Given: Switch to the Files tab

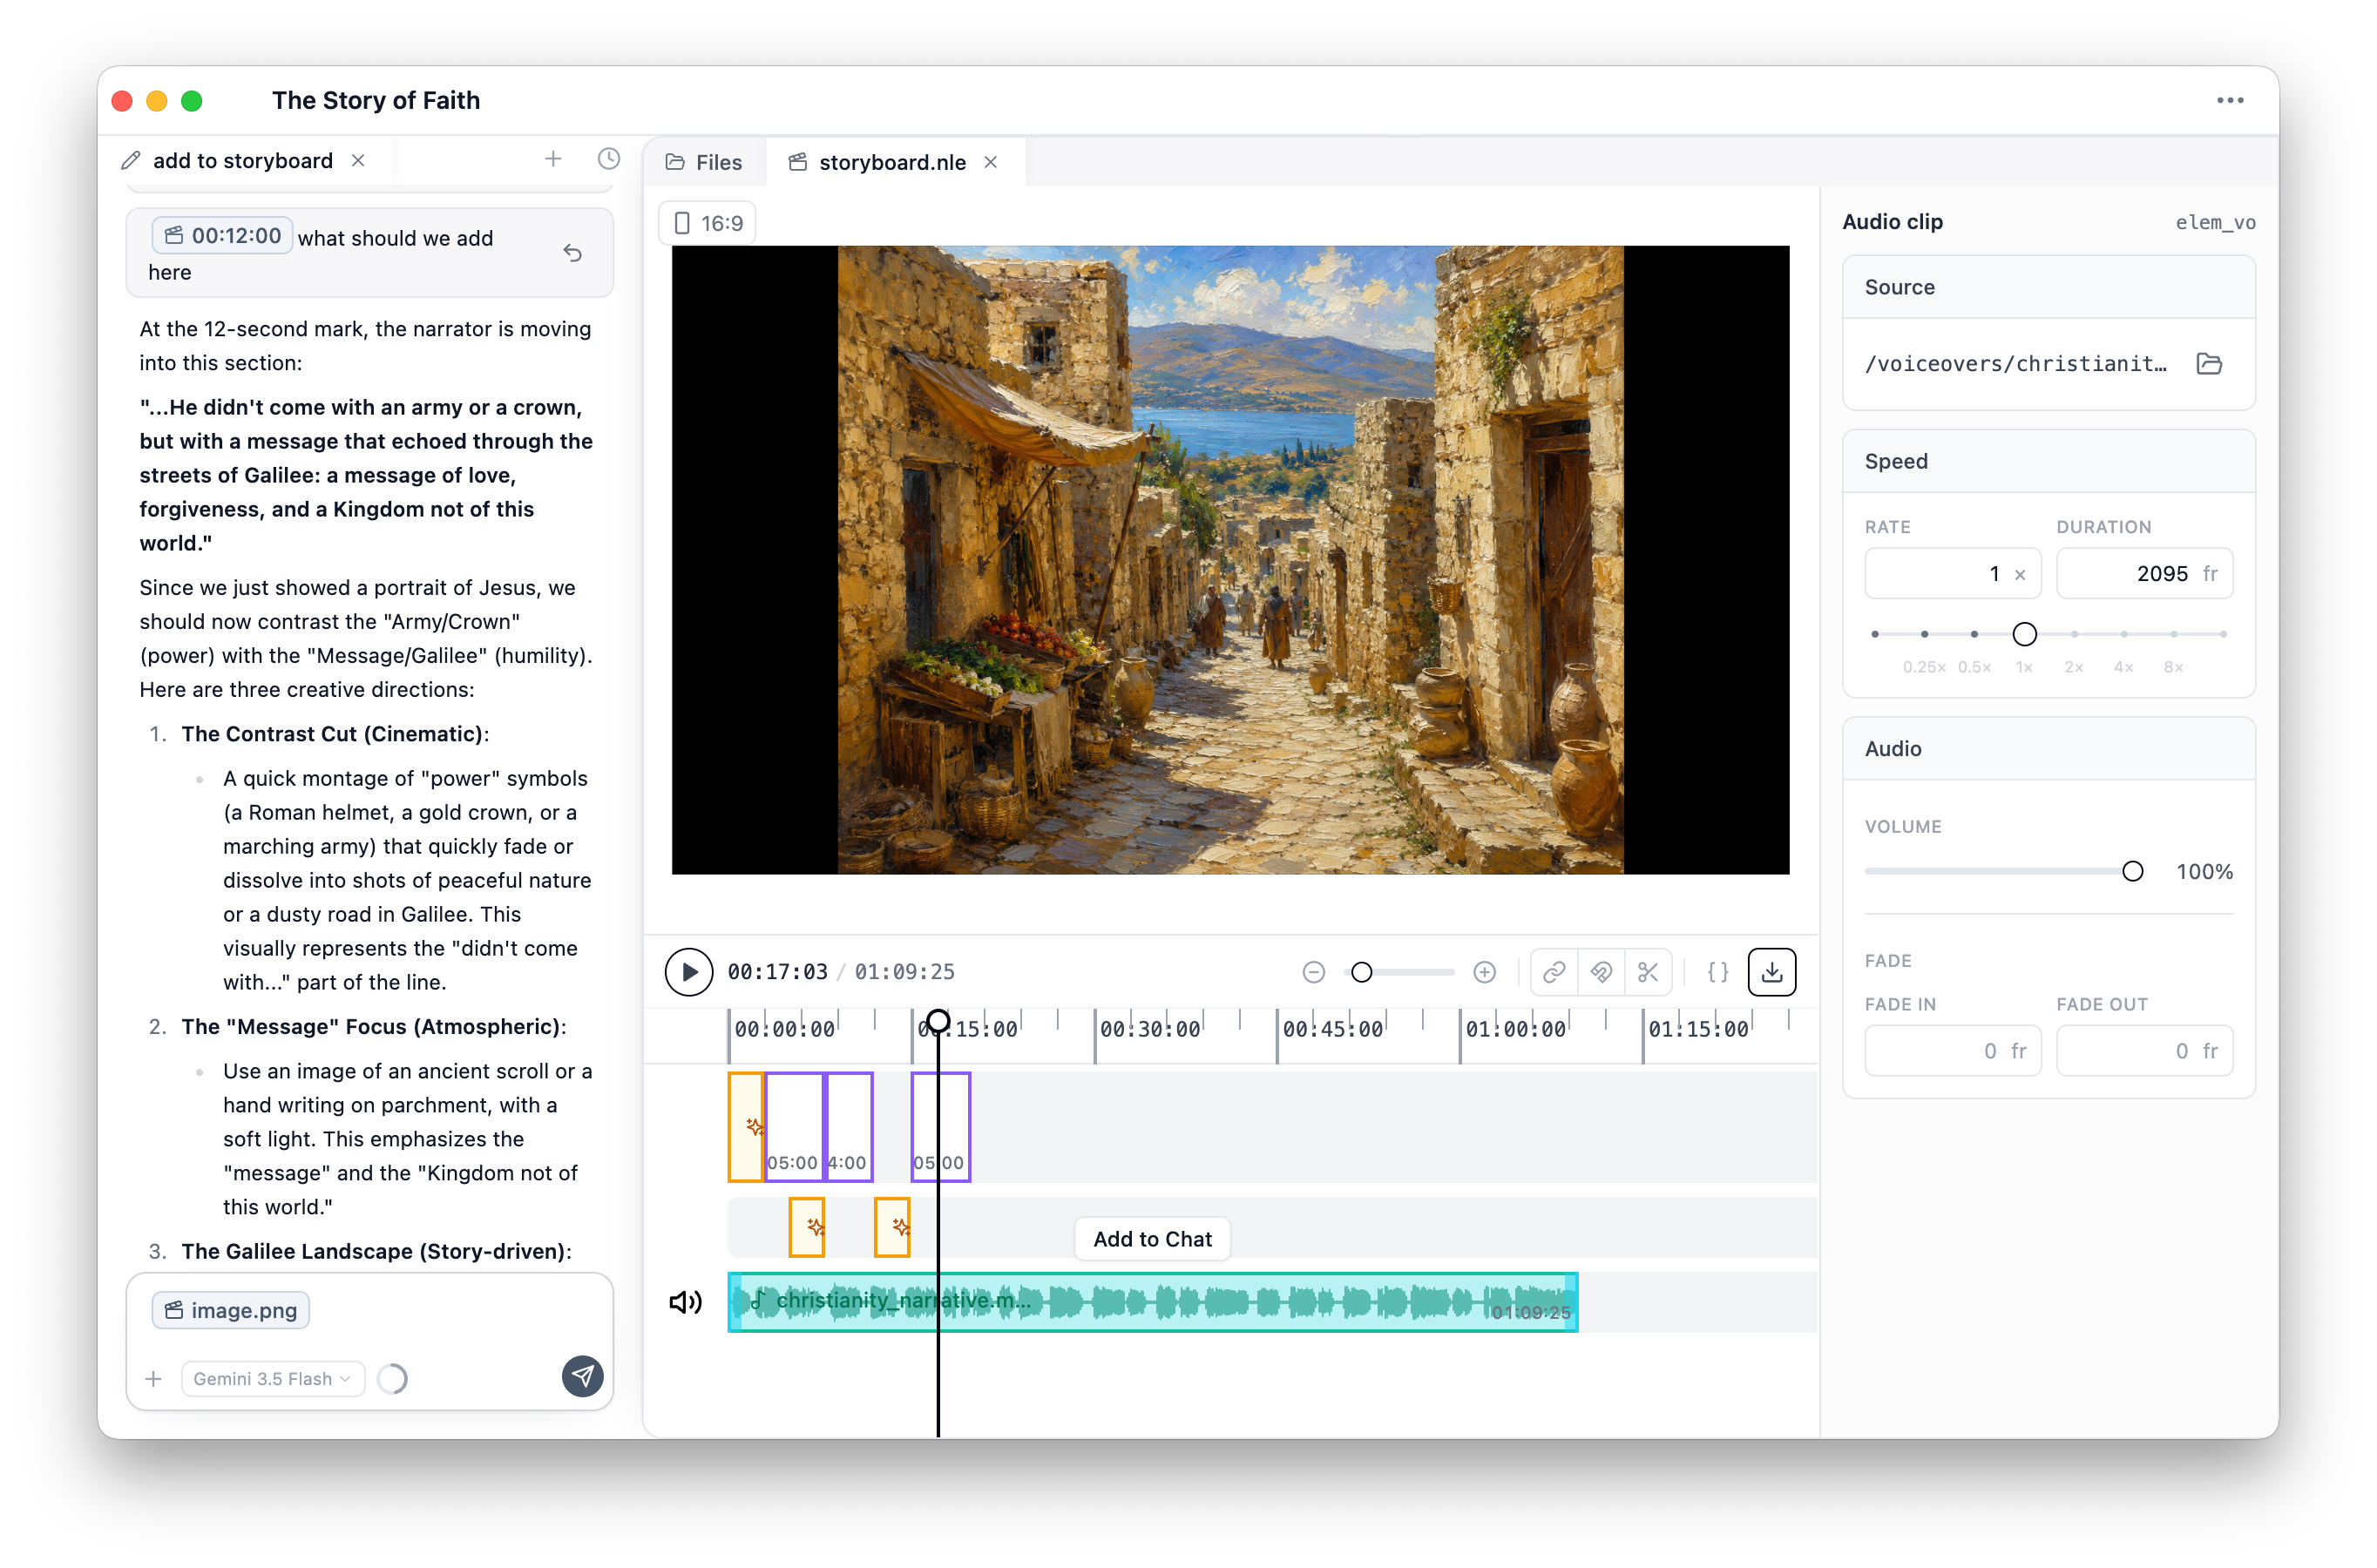Looking at the screenshot, I should pos(704,162).
